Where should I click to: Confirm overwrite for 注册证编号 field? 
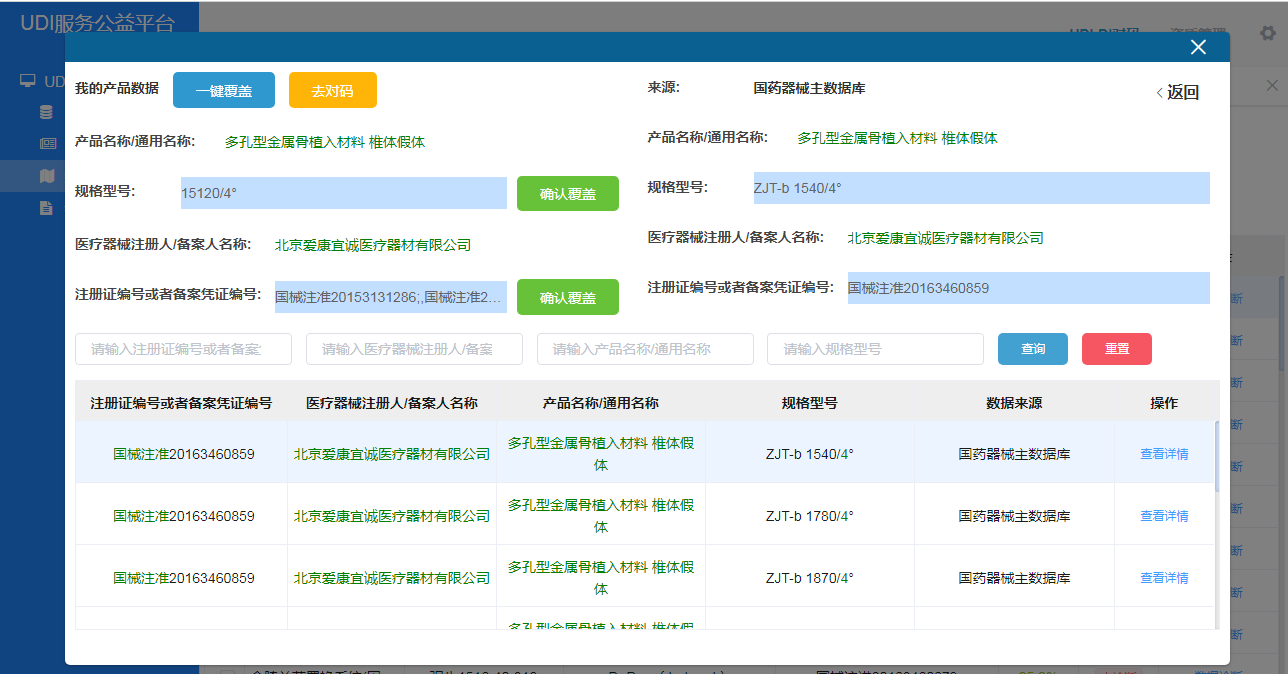pyautogui.click(x=567, y=297)
